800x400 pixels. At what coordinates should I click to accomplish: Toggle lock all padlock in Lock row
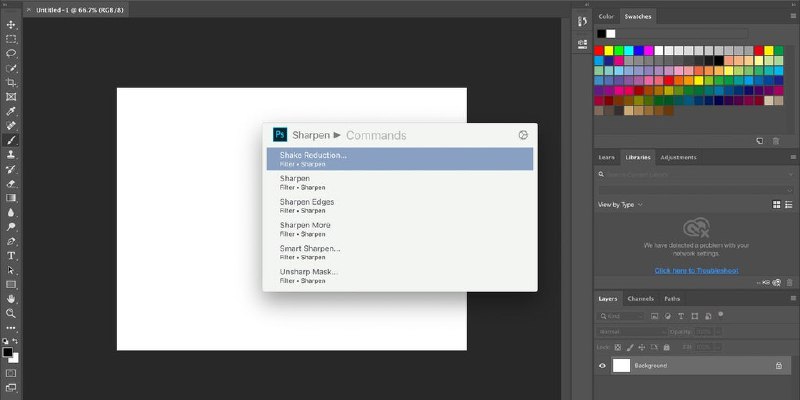[666, 347]
